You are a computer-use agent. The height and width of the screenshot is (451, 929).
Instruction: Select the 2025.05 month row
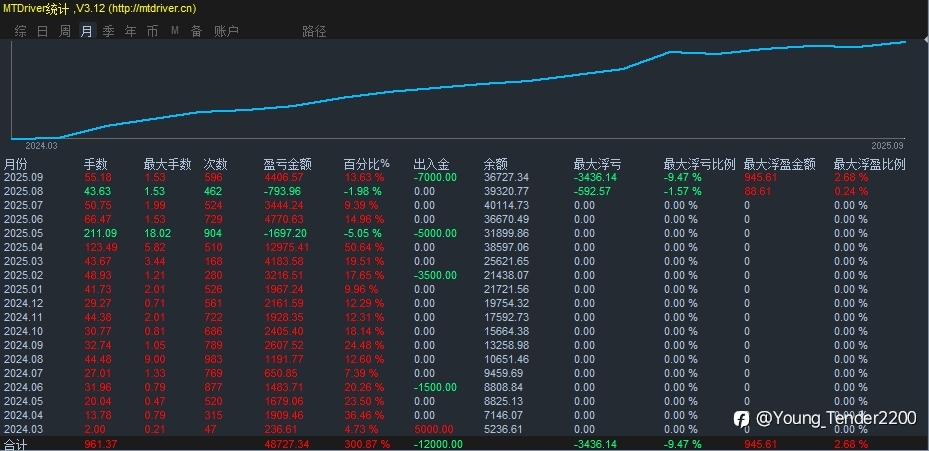click(464, 234)
